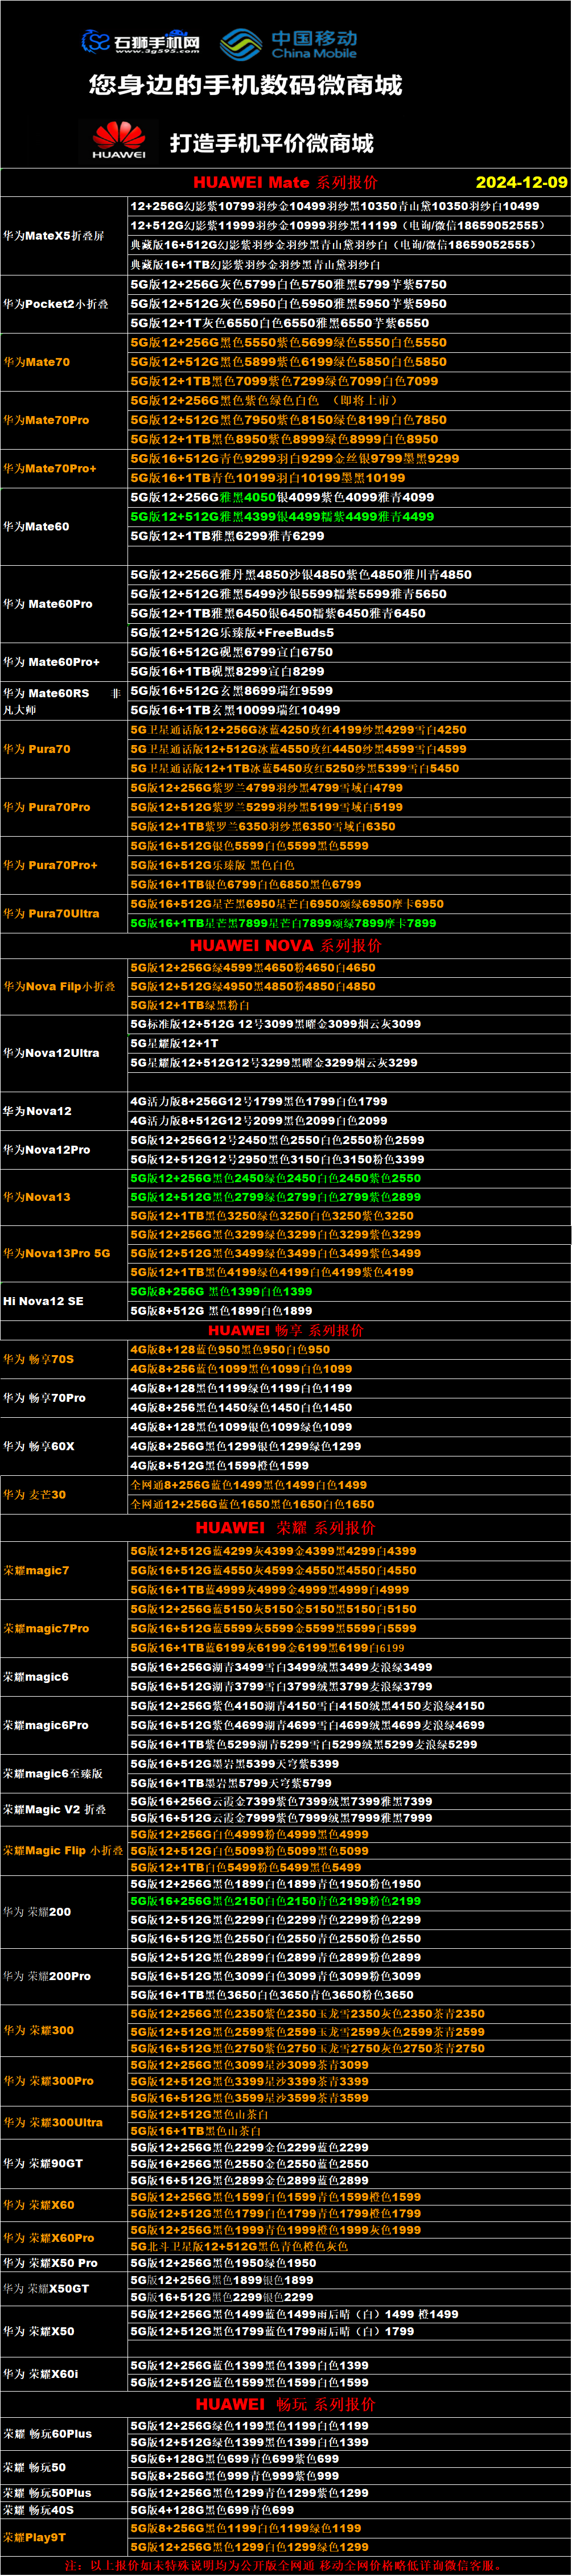Select the HUAWEI NOVA 系列报价 header
572x2576 pixels.
tap(285, 945)
